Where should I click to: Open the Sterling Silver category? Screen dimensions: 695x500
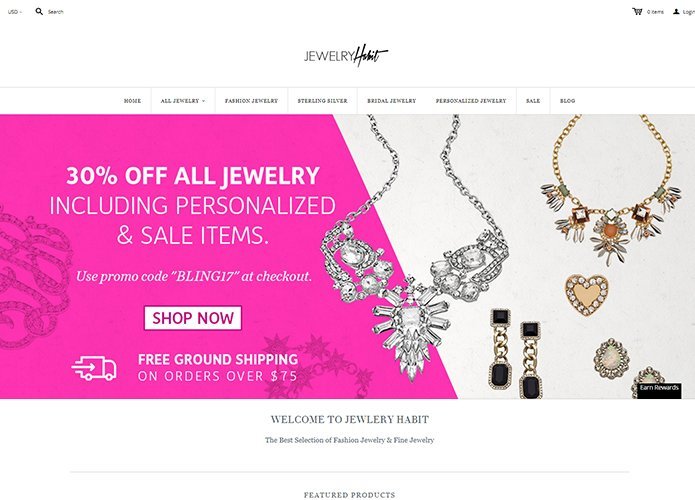tap(322, 101)
